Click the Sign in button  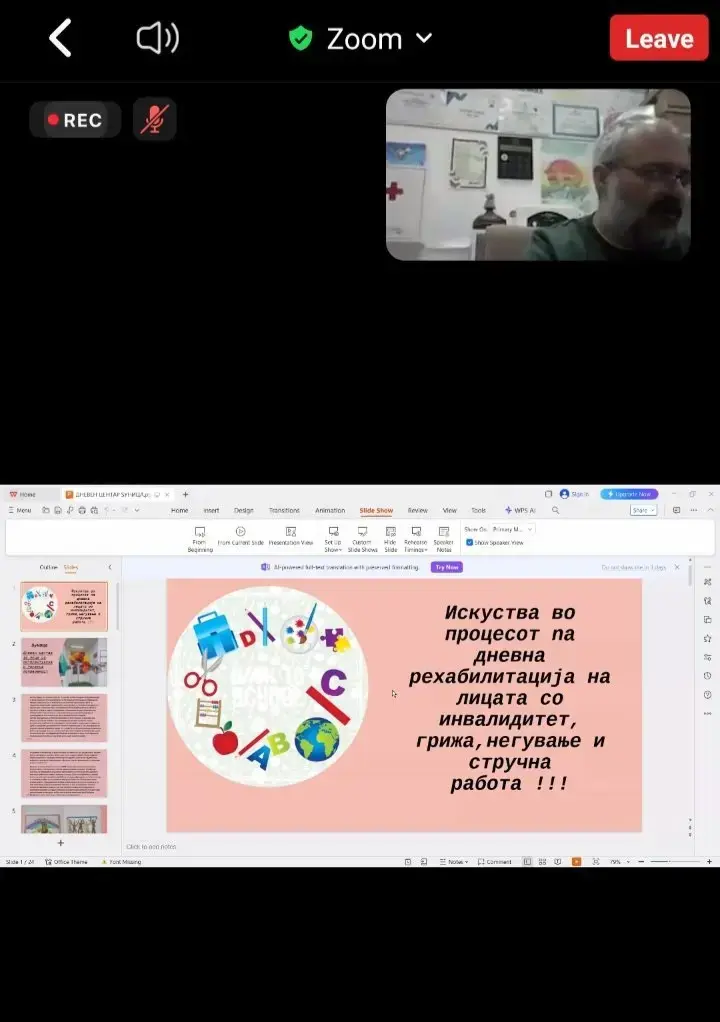pyautogui.click(x=574, y=494)
